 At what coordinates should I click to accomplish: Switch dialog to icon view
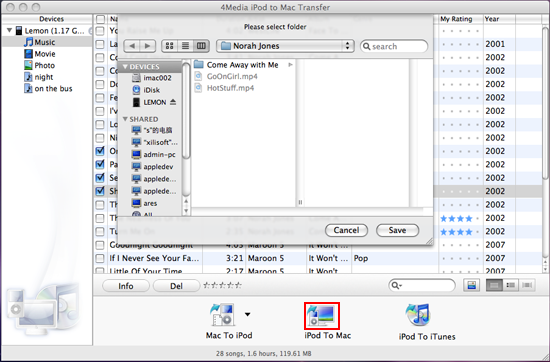click(x=169, y=46)
